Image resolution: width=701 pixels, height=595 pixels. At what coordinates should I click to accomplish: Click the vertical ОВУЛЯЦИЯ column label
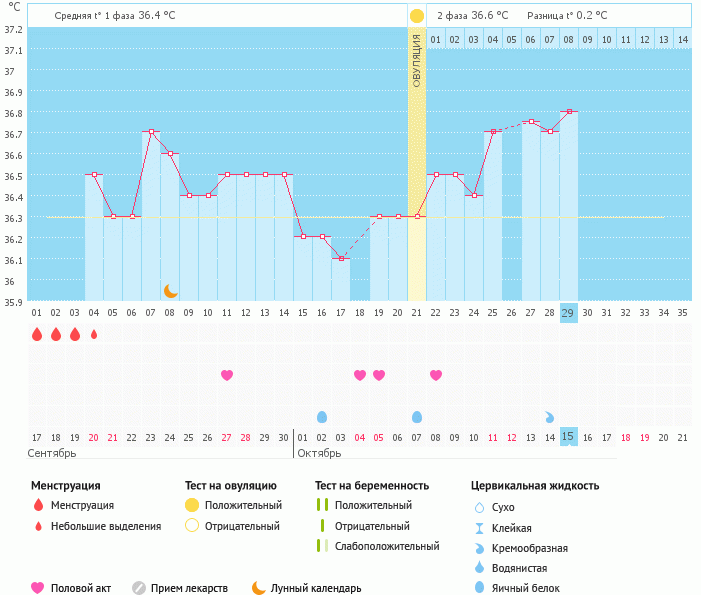[x=417, y=61]
